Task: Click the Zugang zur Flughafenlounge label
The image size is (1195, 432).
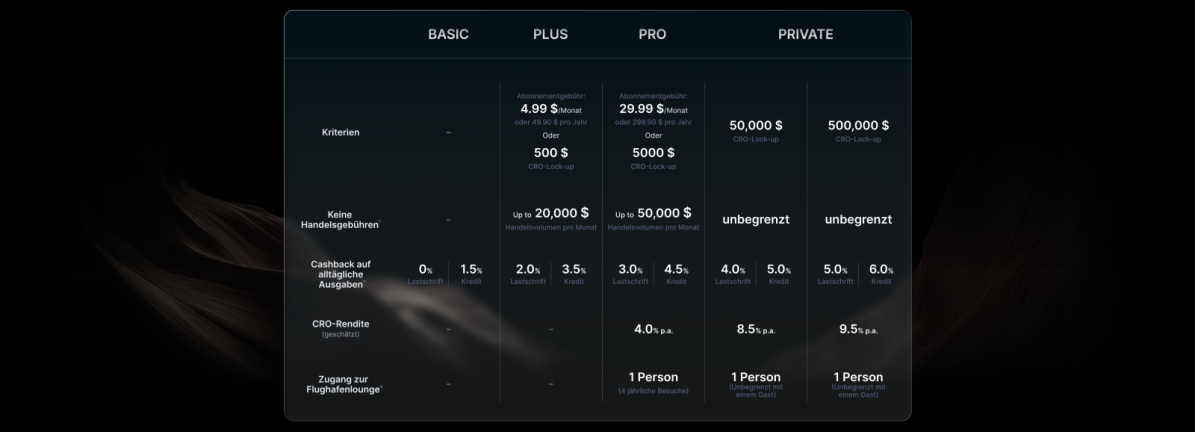Action: pyautogui.click(x=342, y=383)
